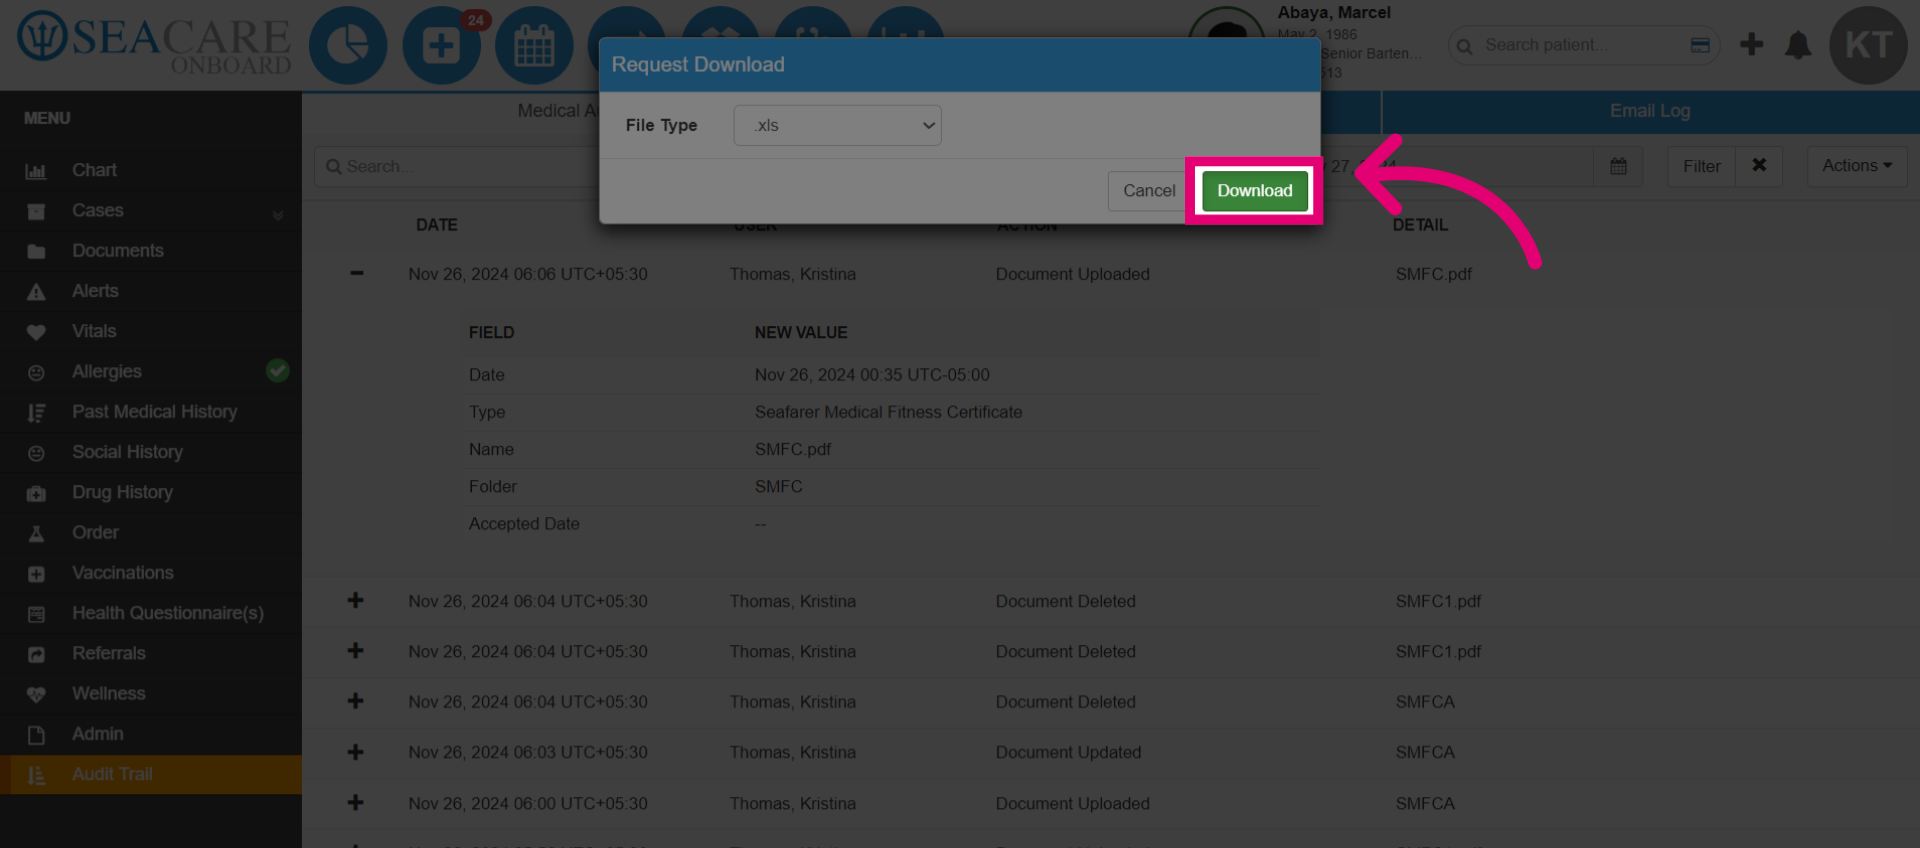Expand the 06:00 Document Uploaded row
Screen dimensions: 1920x848
pyautogui.click(x=355, y=802)
